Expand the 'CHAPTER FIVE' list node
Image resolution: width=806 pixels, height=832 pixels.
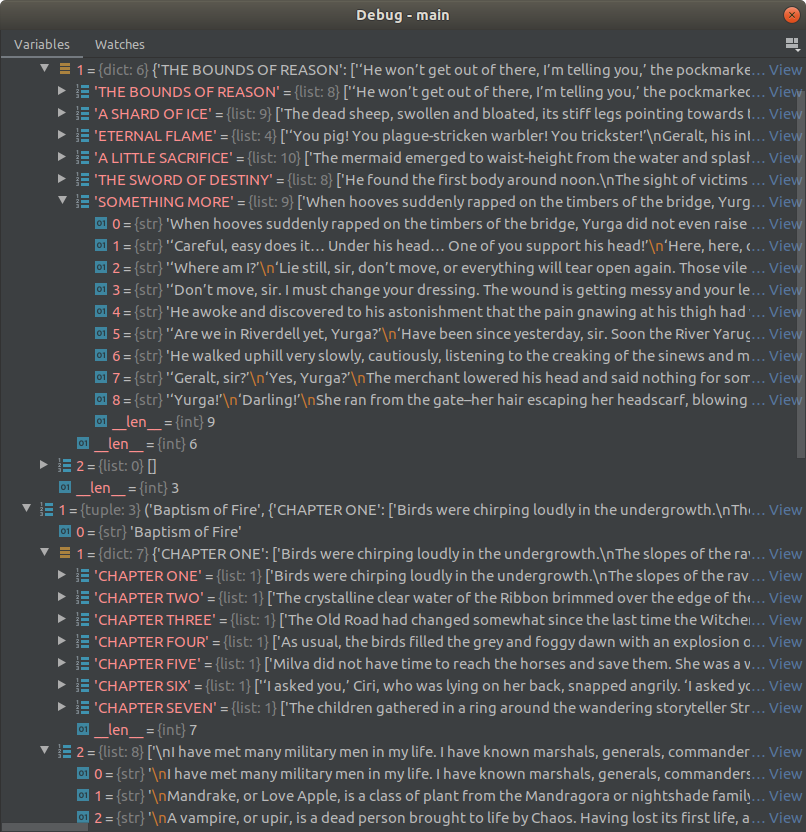(x=62, y=663)
